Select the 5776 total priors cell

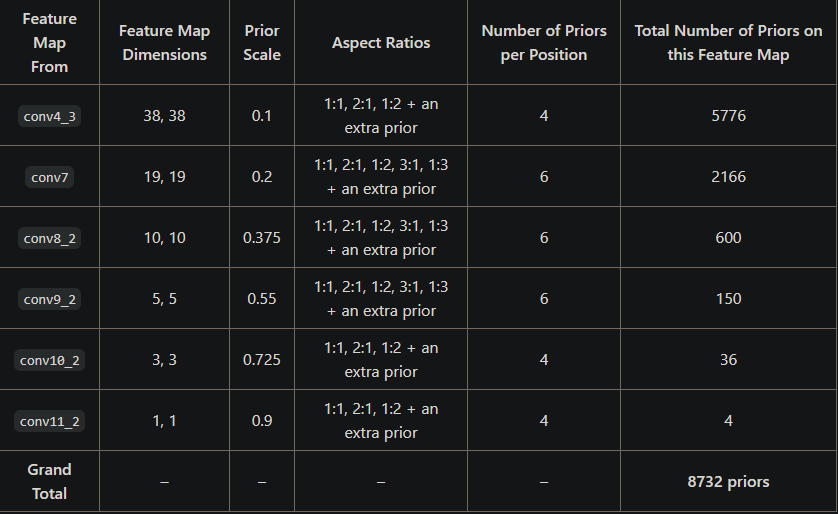click(x=728, y=115)
